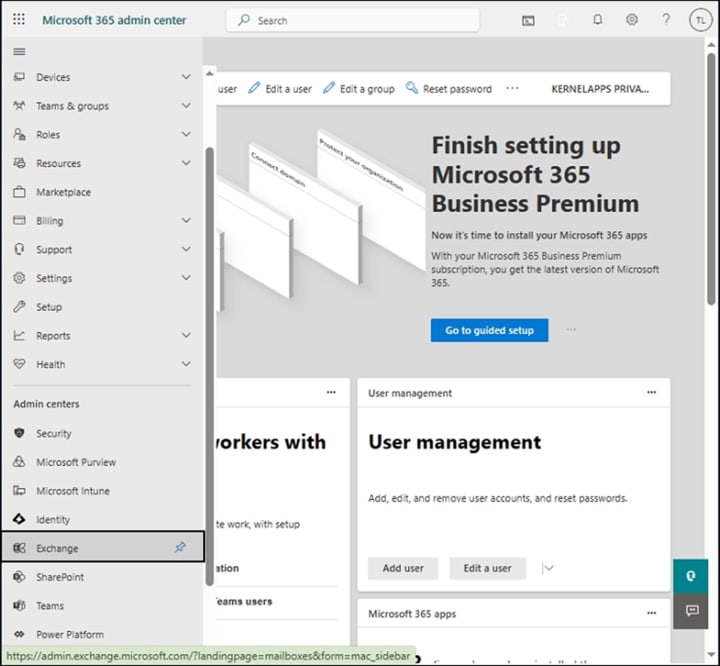This screenshot has height=666, width=720.
Task: Open help question mark icon
Action: [666, 19]
